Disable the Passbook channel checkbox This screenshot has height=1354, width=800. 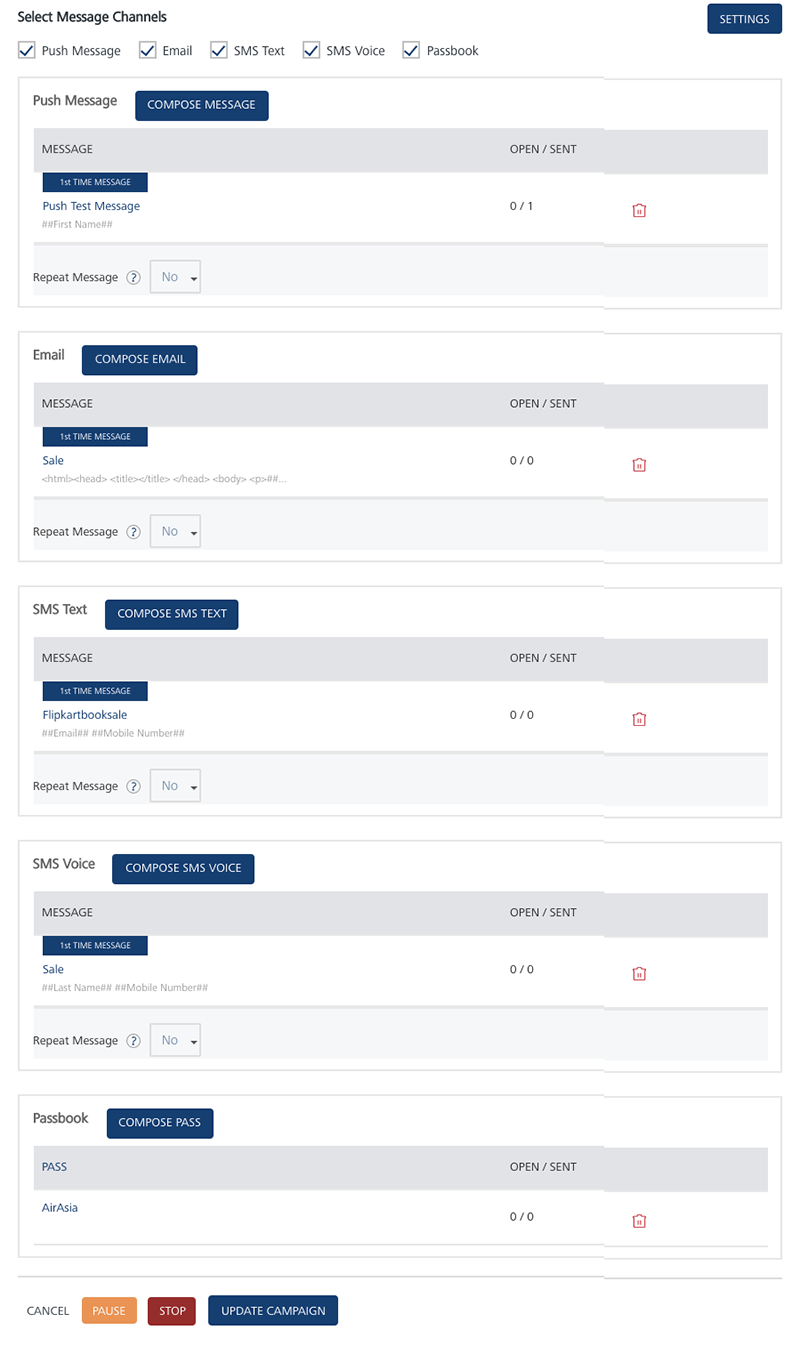coord(411,50)
